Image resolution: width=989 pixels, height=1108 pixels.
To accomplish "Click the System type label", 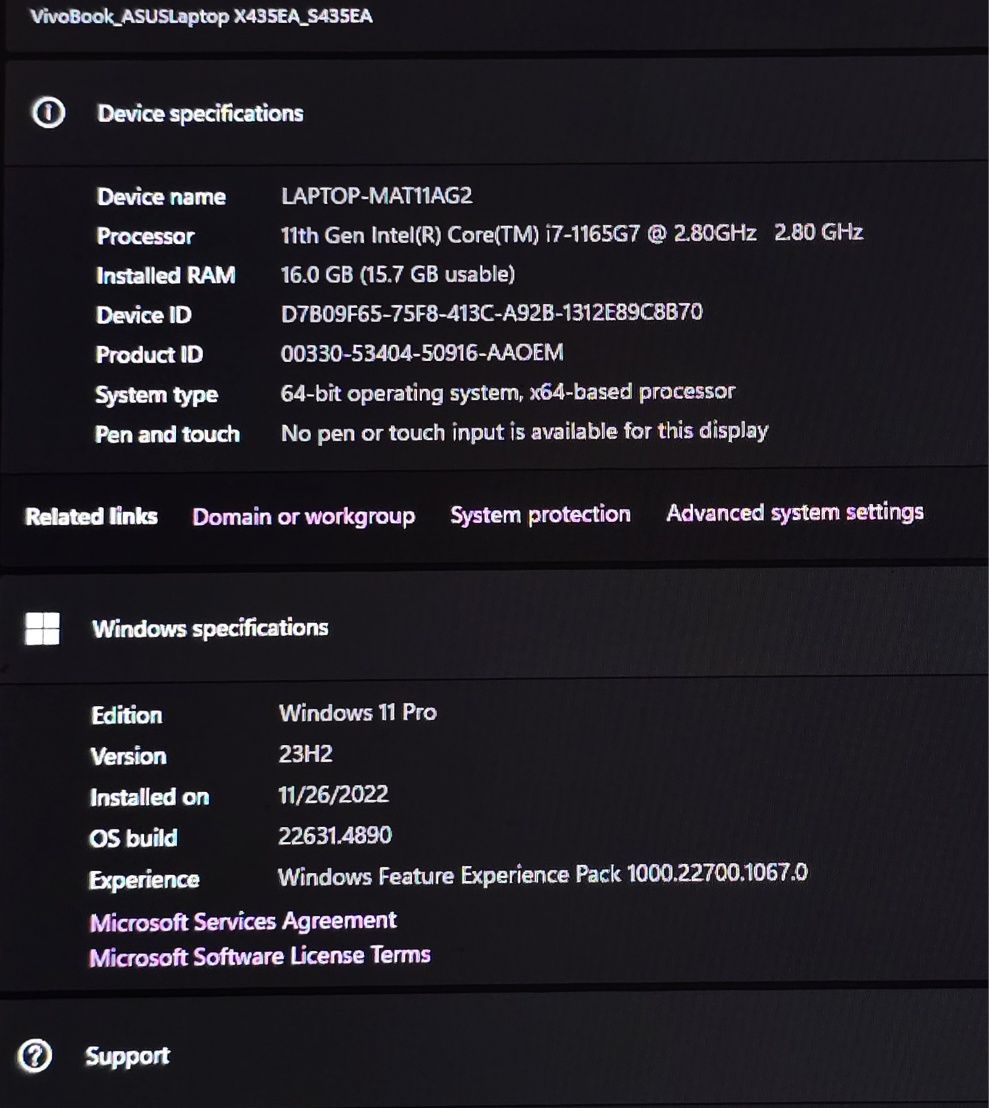I will point(156,395).
